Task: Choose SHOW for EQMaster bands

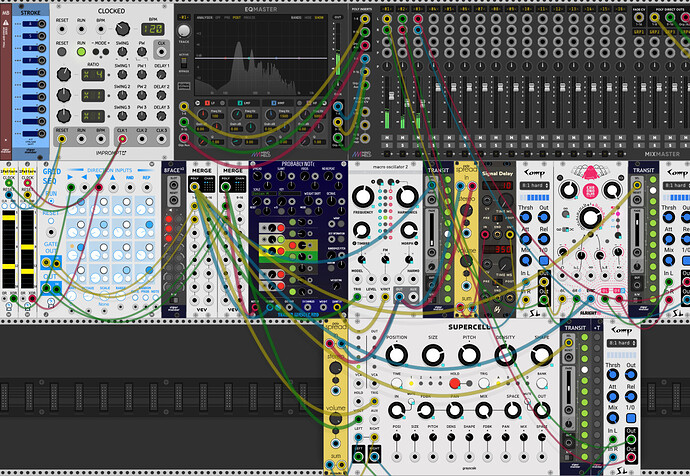Action: click(319, 18)
